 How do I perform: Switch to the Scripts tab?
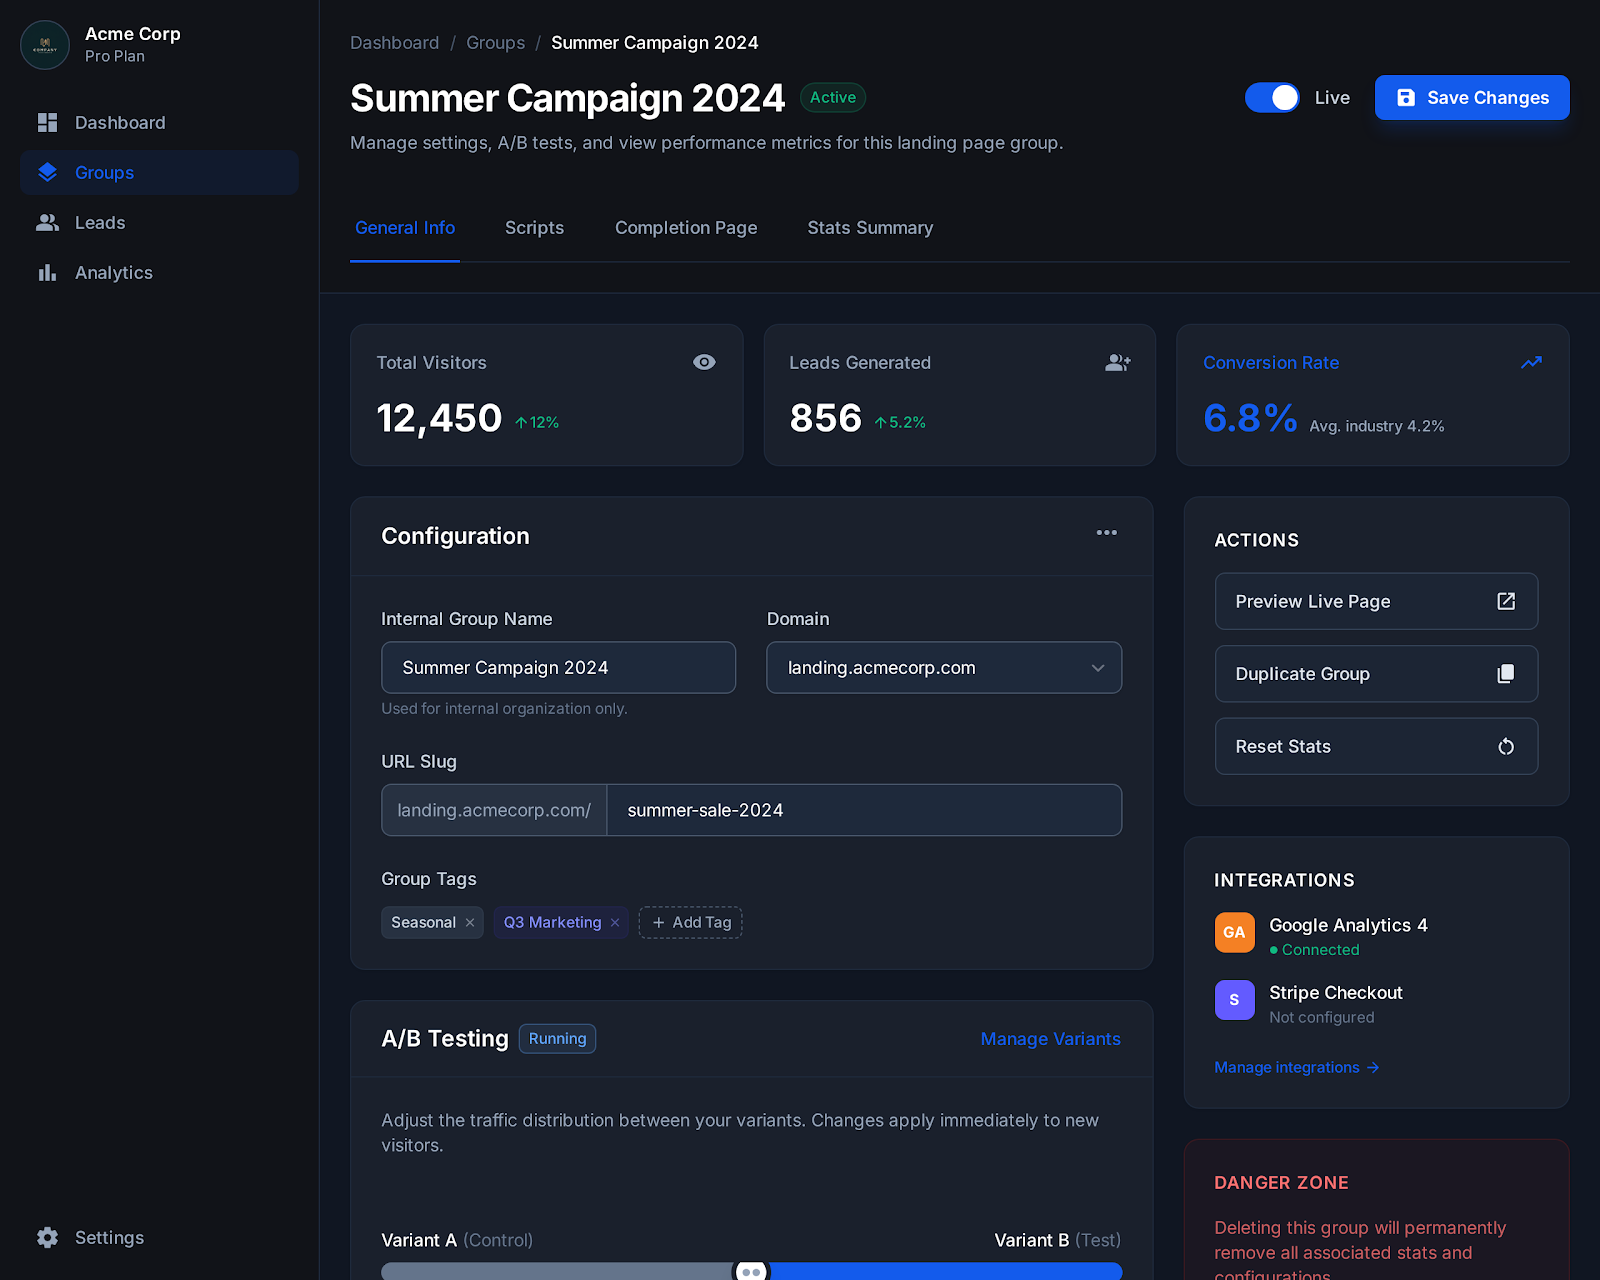(x=534, y=228)
